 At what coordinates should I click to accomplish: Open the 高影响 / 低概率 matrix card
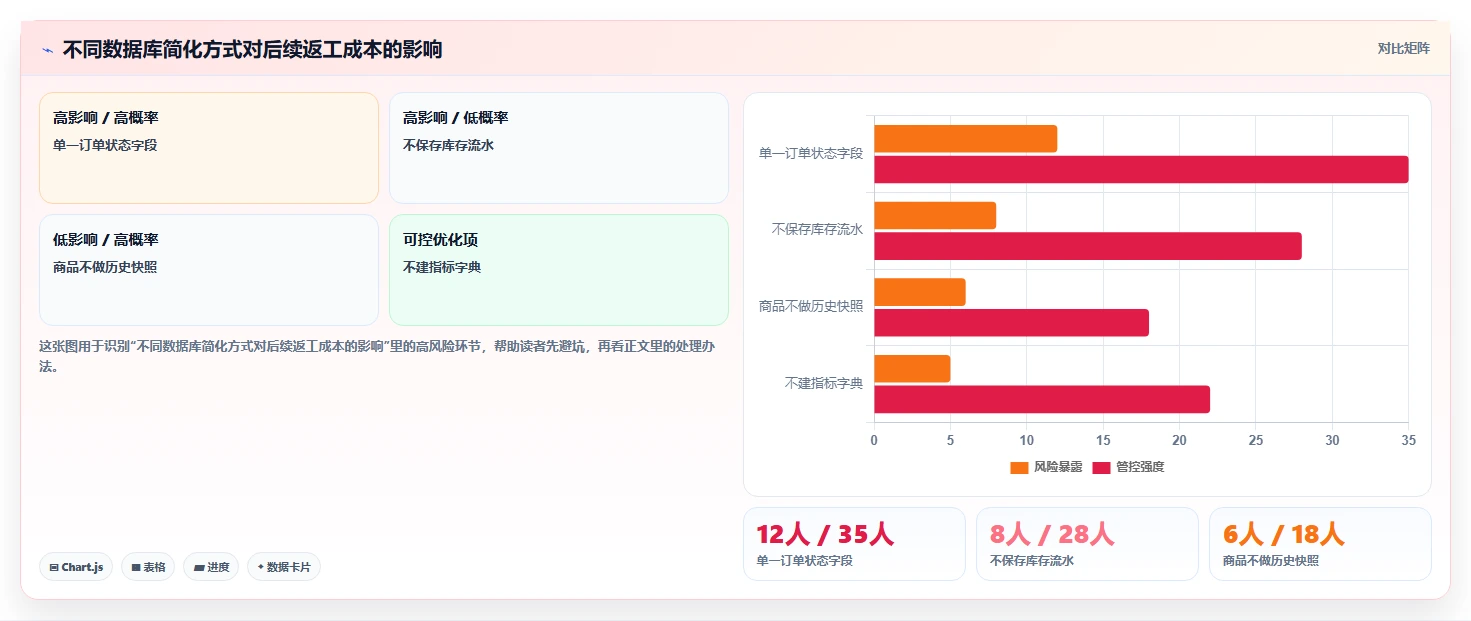pyautogui.click(x=559, y=148)
